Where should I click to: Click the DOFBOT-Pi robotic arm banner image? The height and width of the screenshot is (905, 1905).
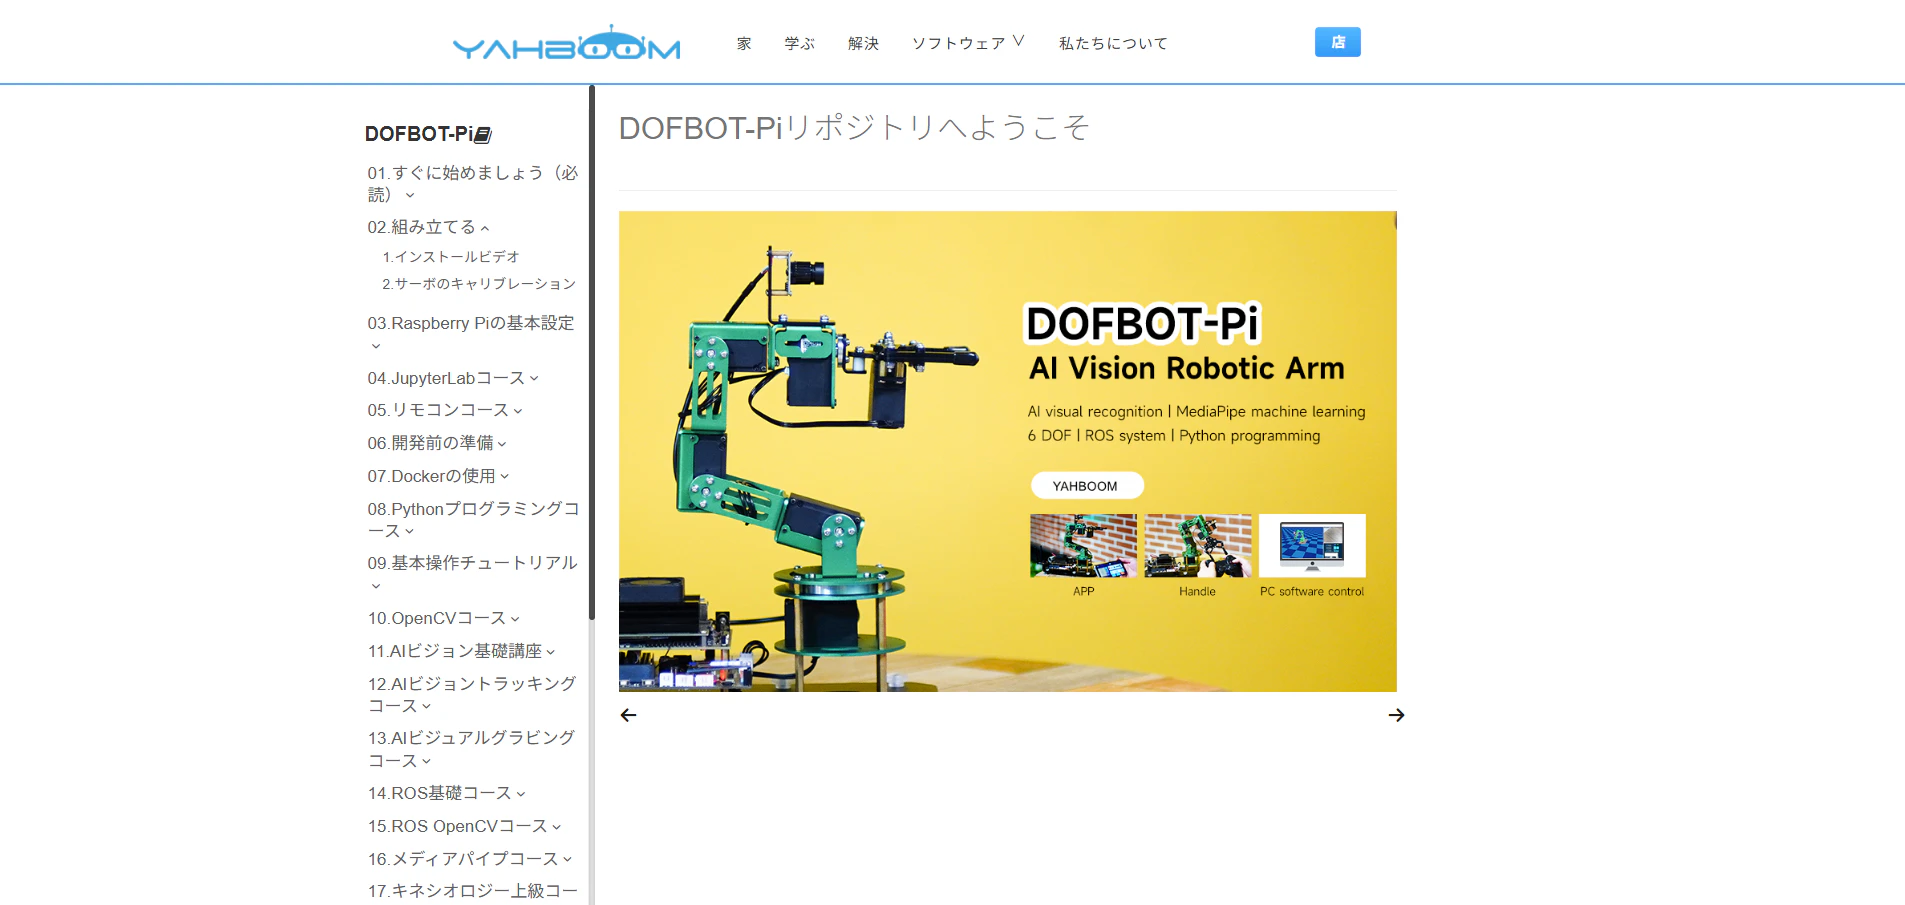coord(1007,451)
